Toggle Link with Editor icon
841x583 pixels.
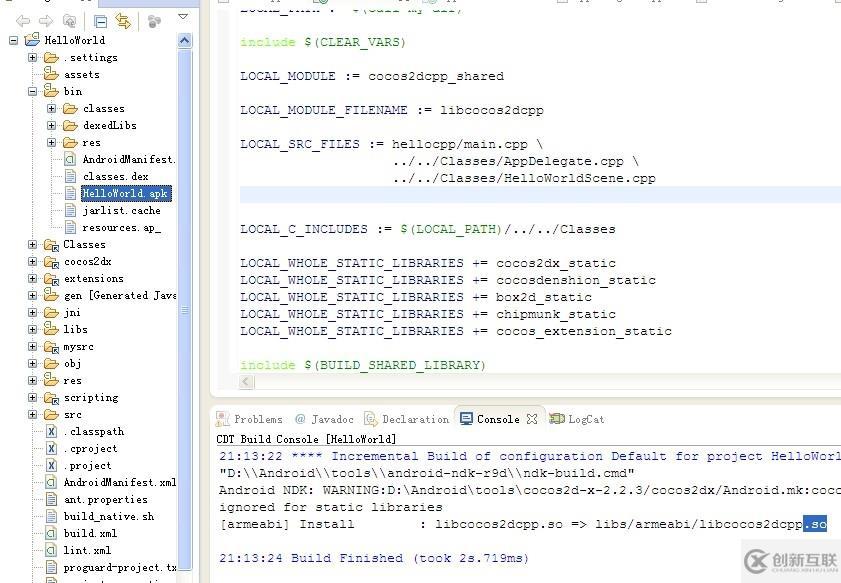[123, 21]
